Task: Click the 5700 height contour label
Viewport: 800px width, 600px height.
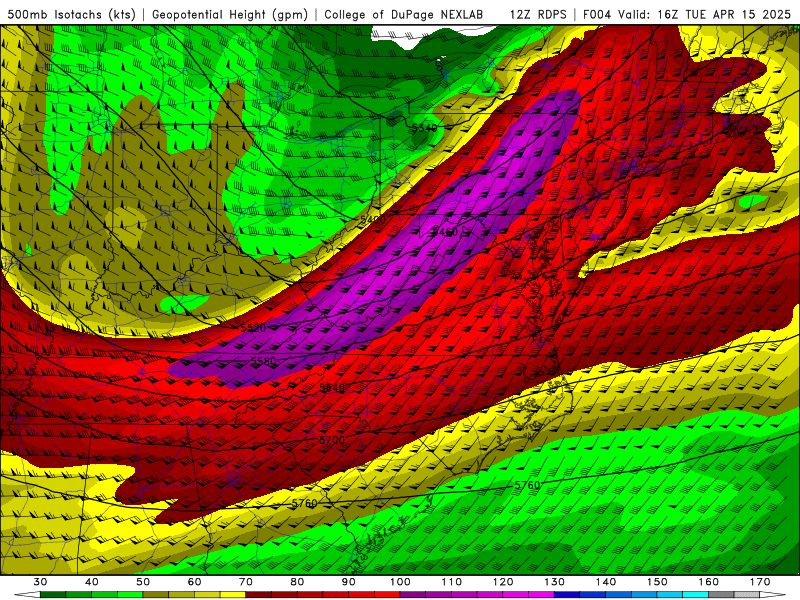Action: tap(332, 440)
